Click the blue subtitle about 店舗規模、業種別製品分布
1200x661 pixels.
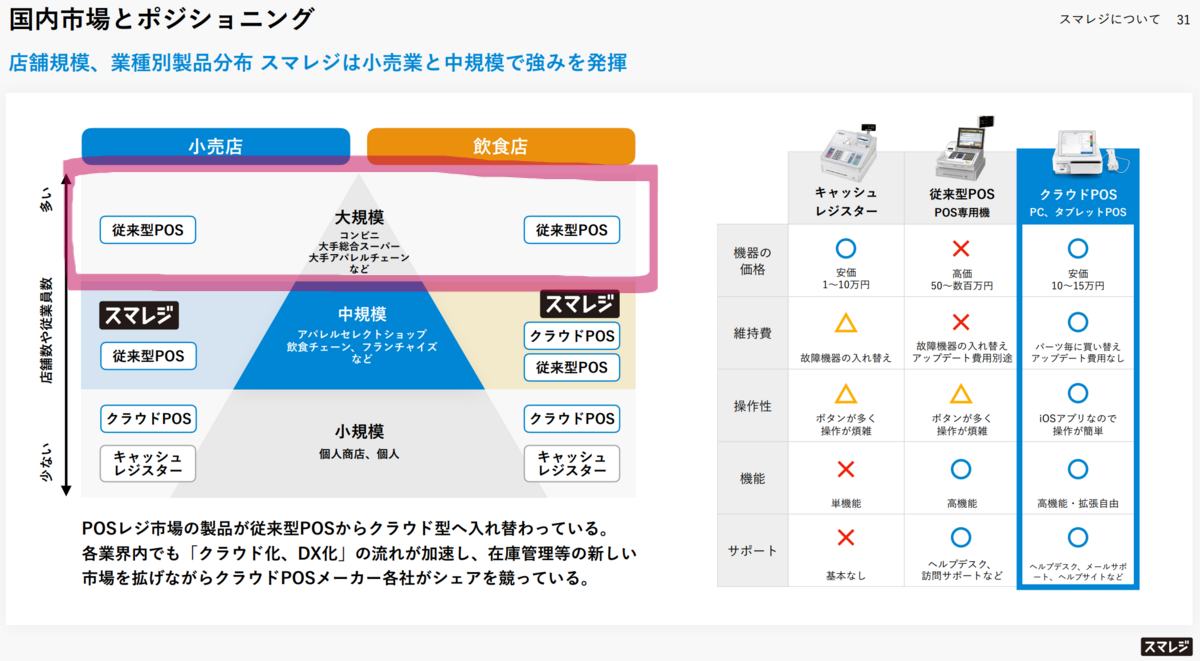(x=318, y=63)
